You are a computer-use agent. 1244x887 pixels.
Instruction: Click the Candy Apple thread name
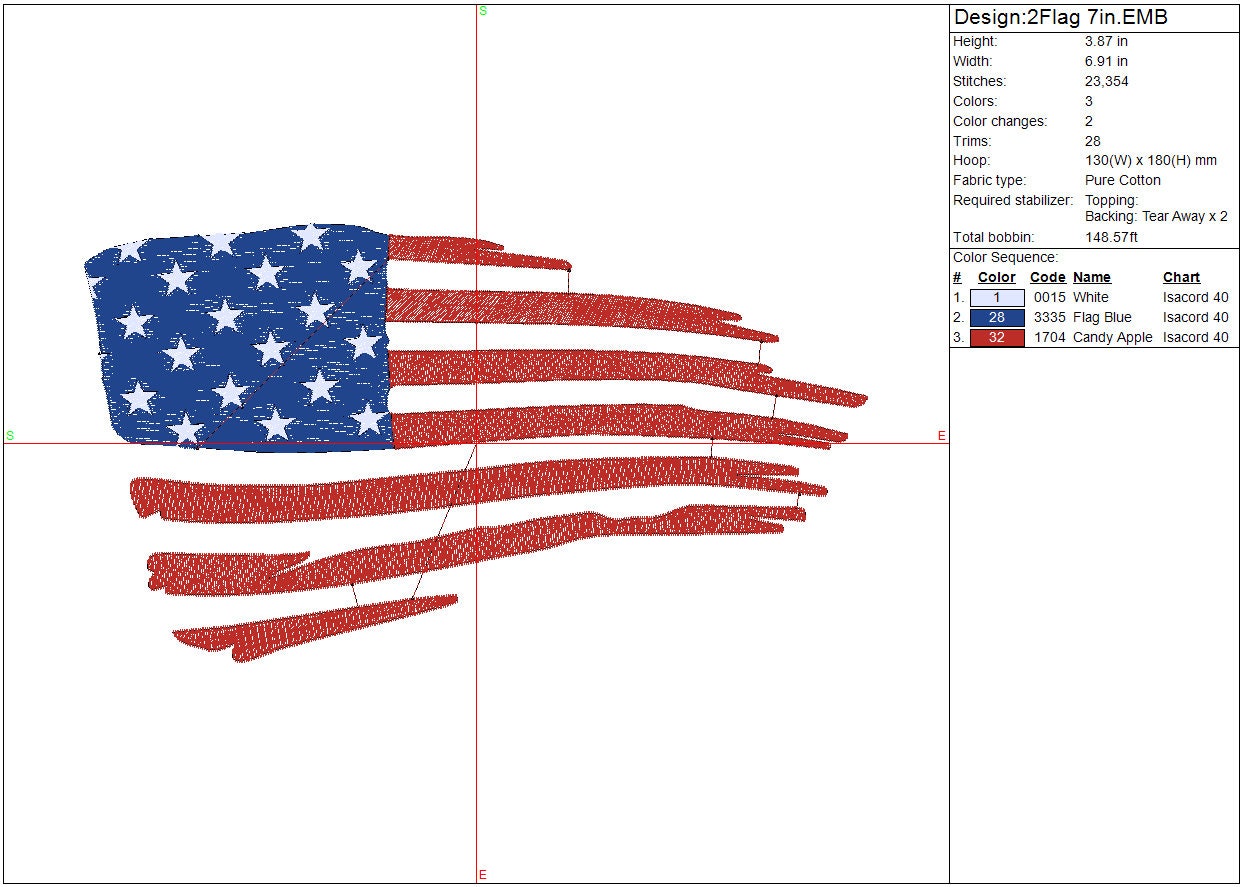[x=1112, y=338]
